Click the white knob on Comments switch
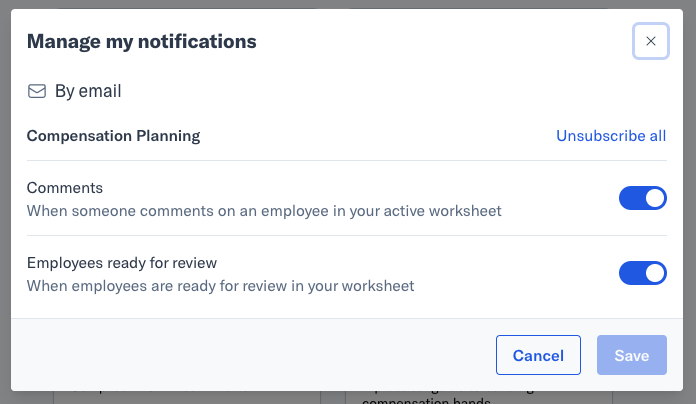Image resolution: width=696 pixels, height=404 pixels. 655,198
